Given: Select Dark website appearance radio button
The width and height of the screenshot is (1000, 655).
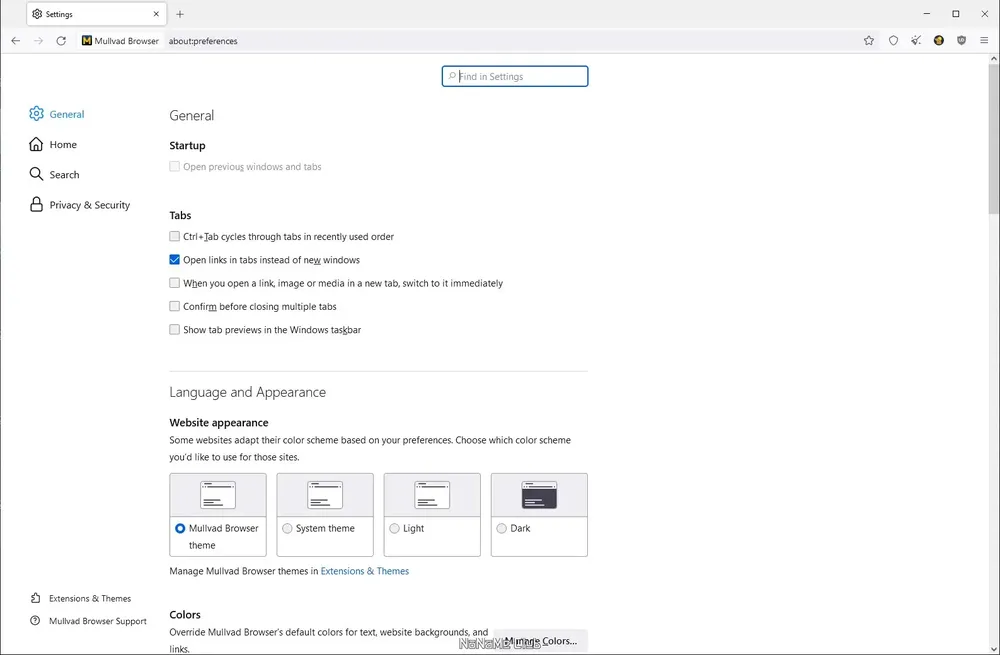Looking at the screenshot, I should point(501,528).
